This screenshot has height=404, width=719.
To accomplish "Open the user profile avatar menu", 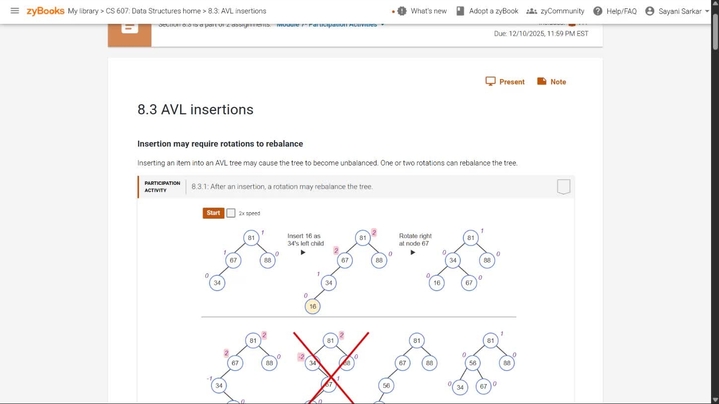I will 649,11.
